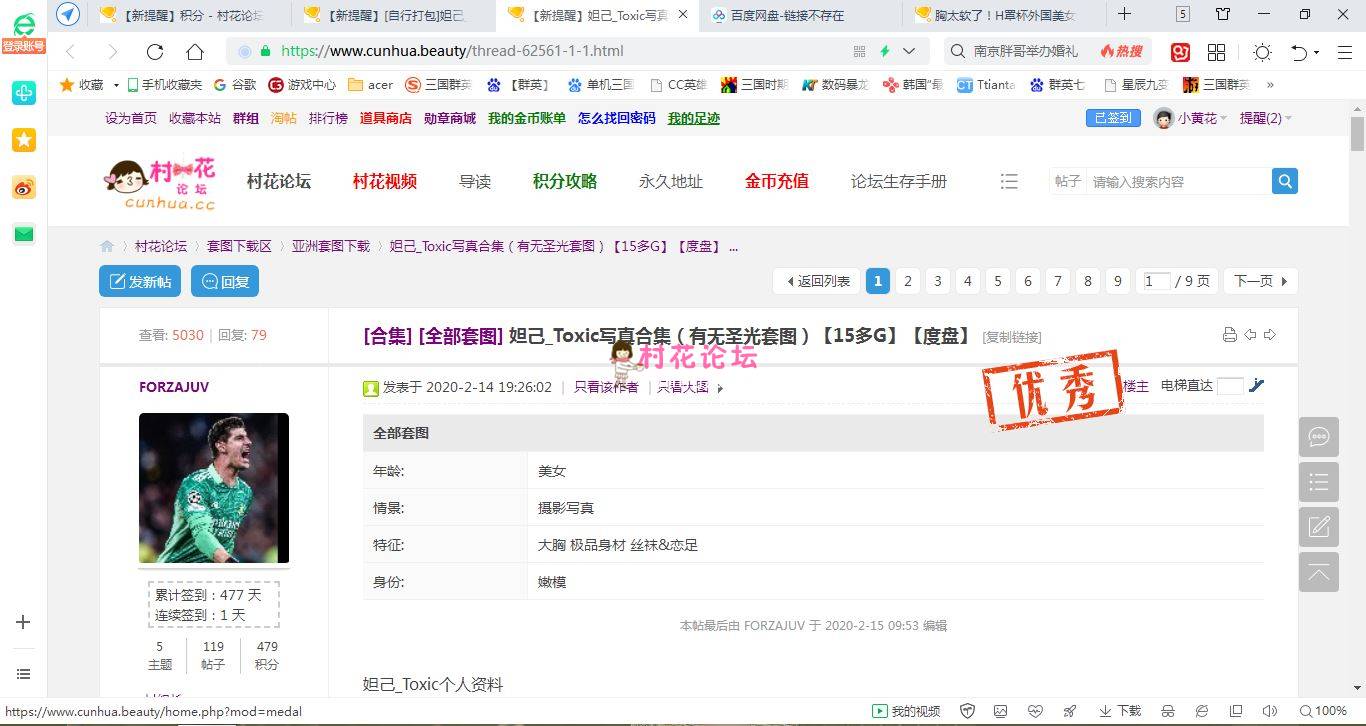Open the Weibo icon in sidebar

click(x=24, y=187)
